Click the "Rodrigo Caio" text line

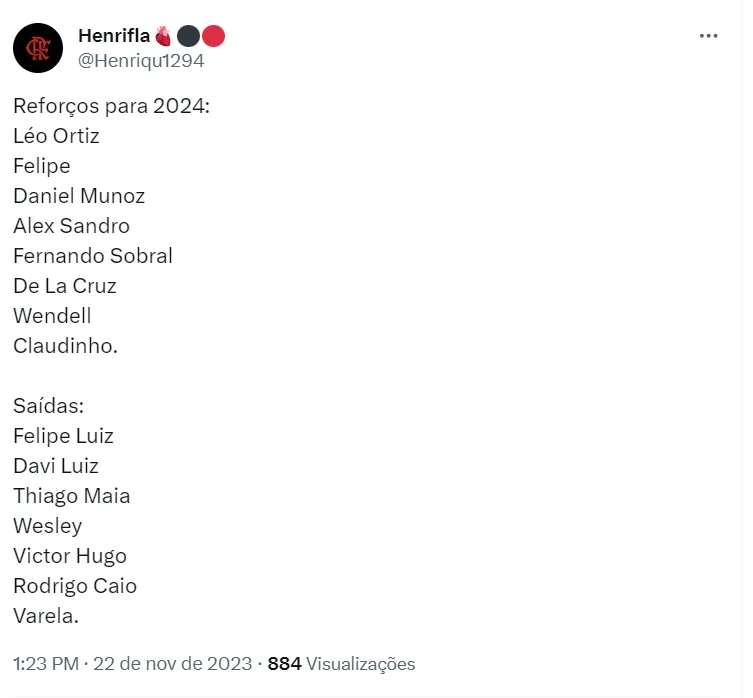[75, 586]
